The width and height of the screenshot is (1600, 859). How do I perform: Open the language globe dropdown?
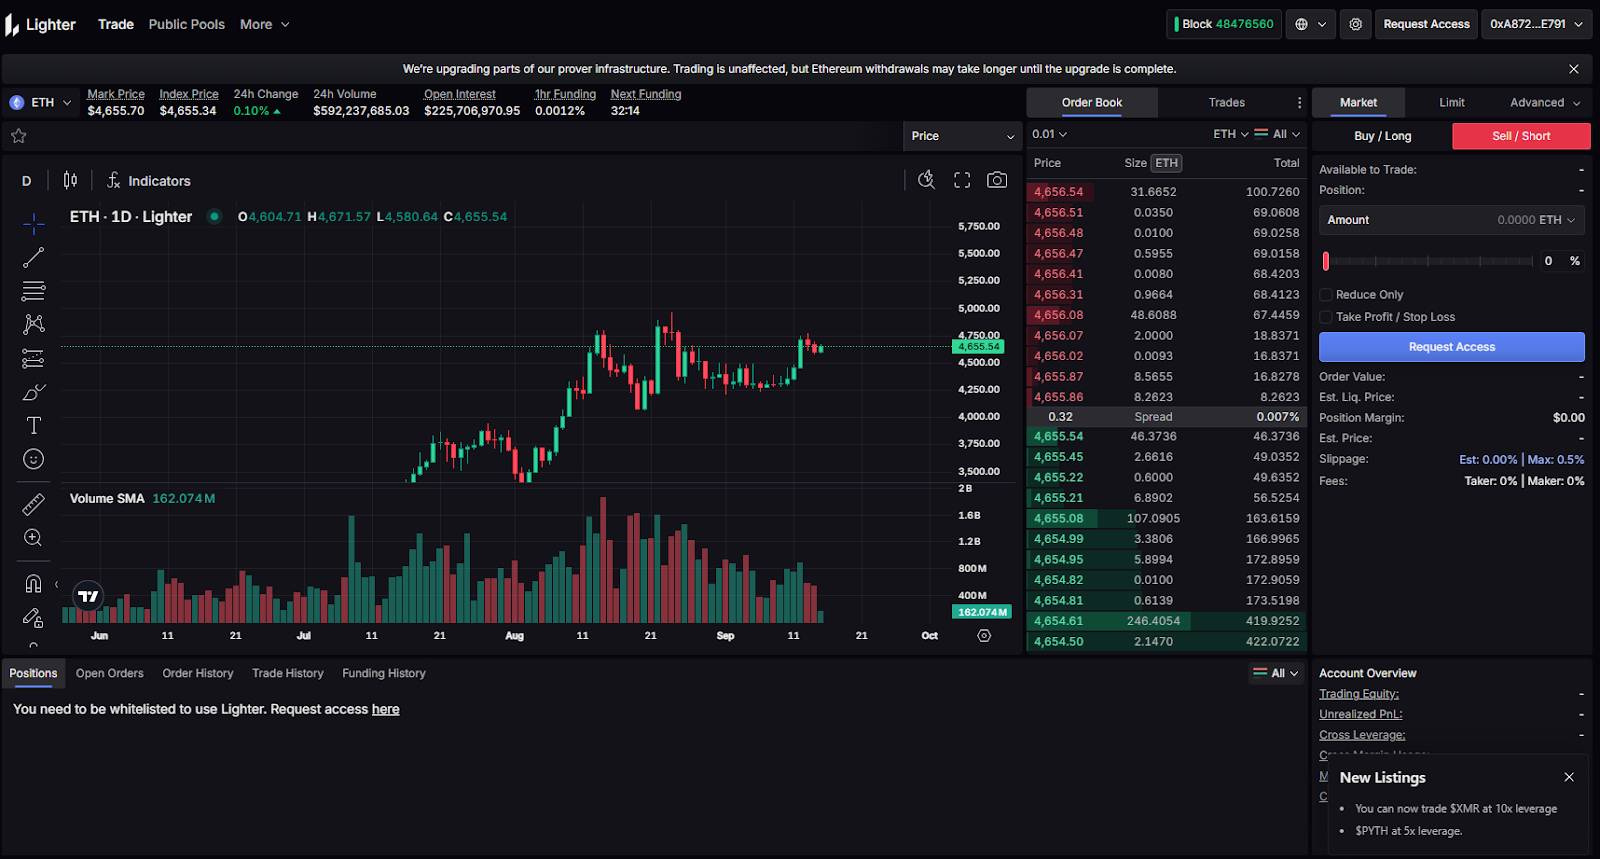1311,24
